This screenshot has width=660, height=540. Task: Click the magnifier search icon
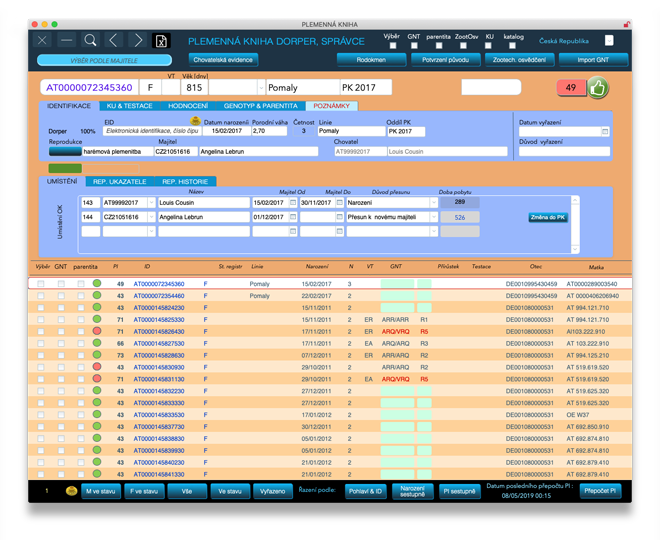pyautogui.click(x=90, y=40)
